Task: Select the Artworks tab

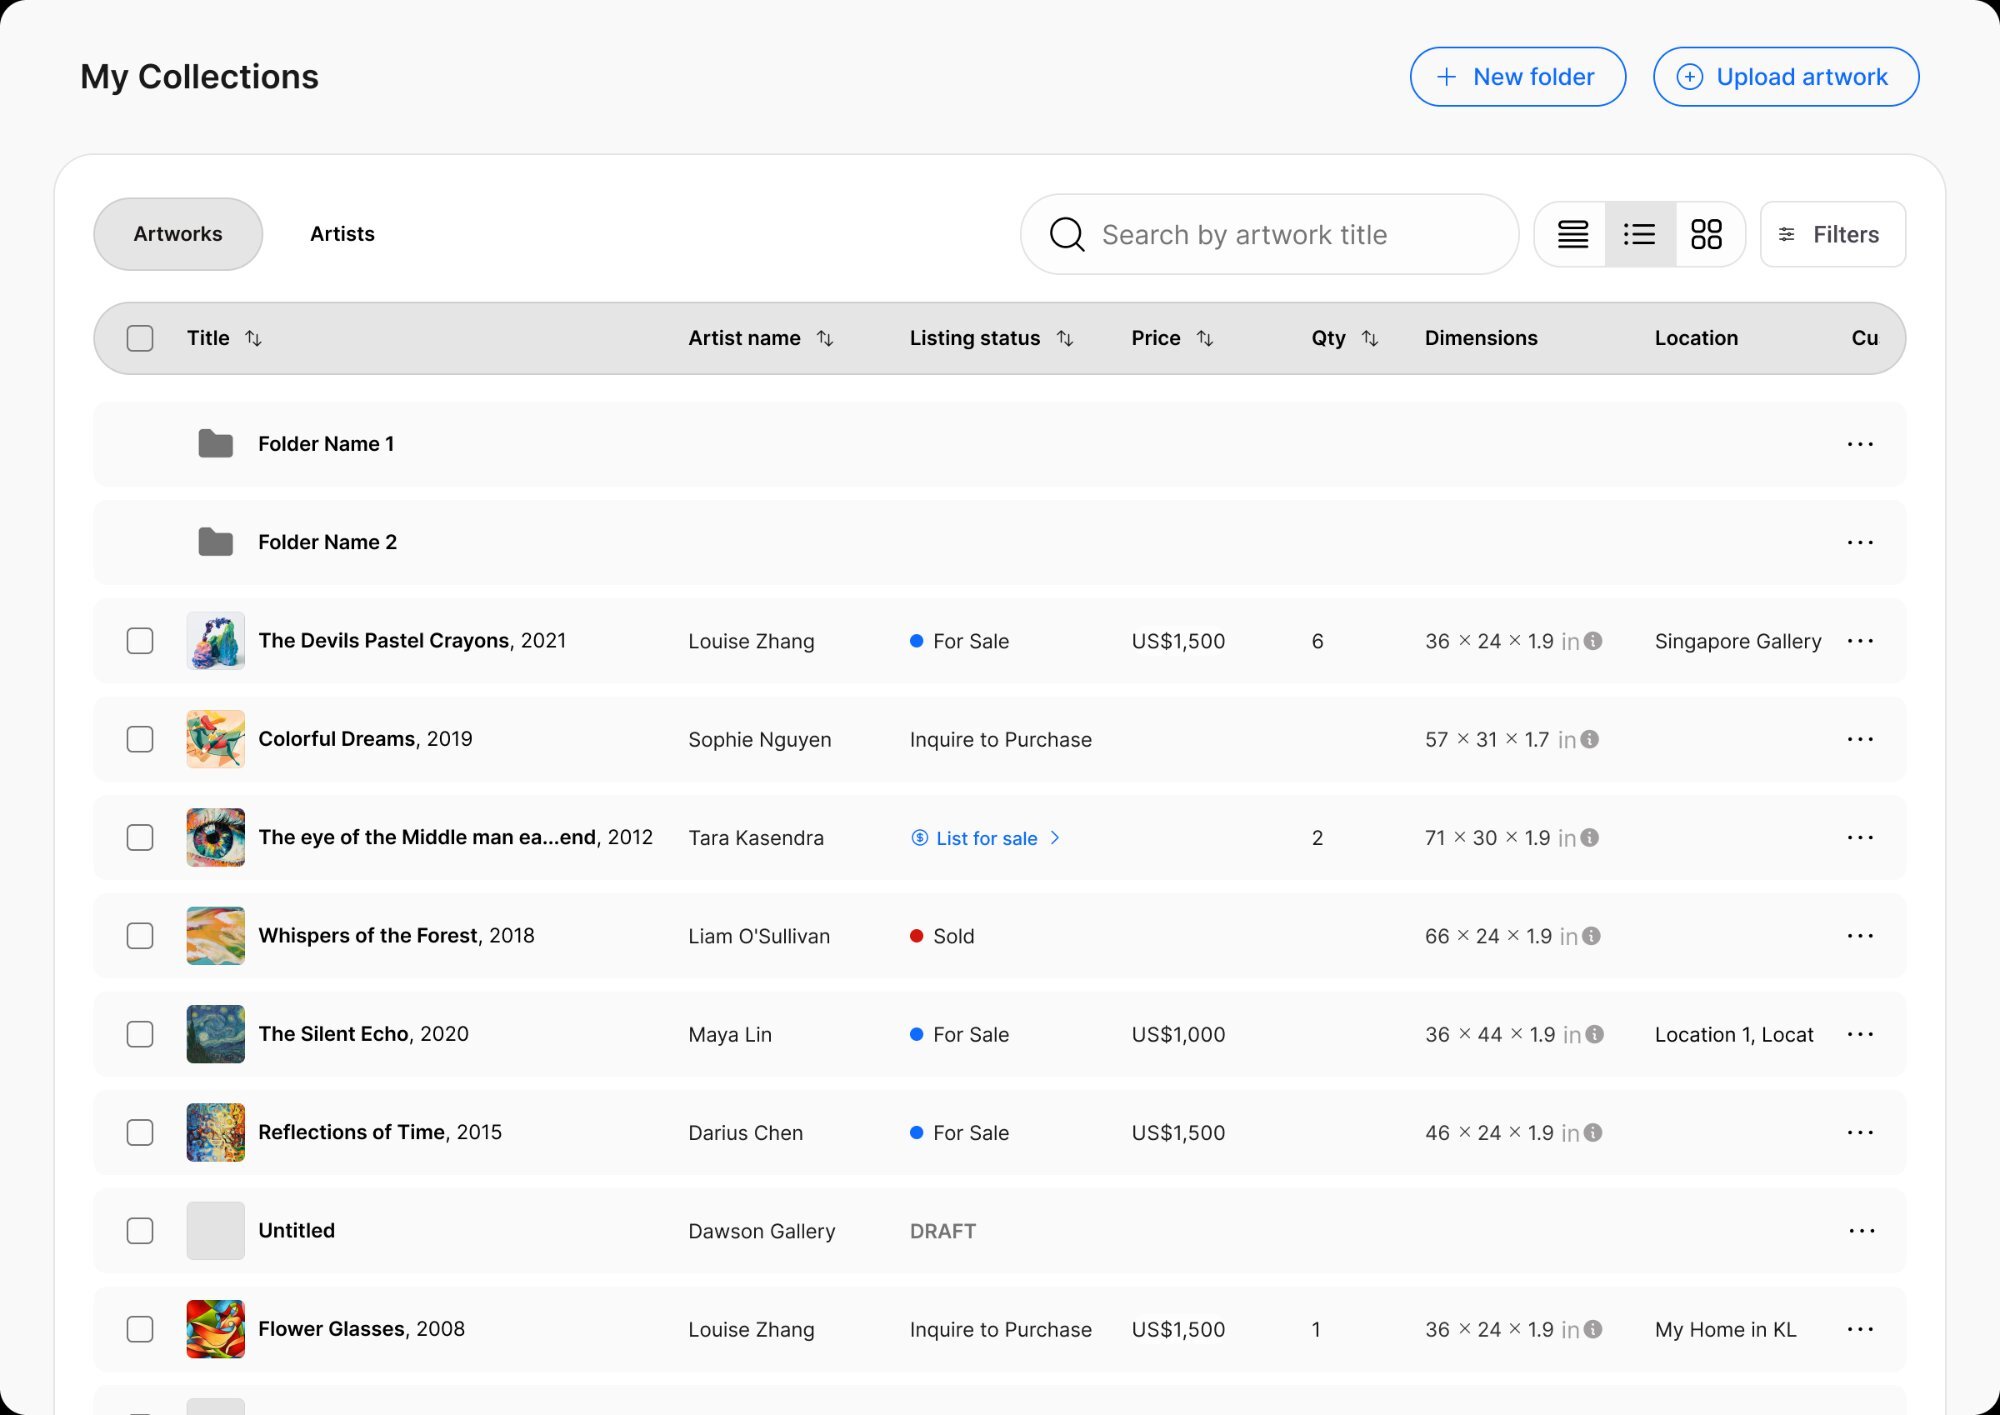Action: (x=177, y=233)
